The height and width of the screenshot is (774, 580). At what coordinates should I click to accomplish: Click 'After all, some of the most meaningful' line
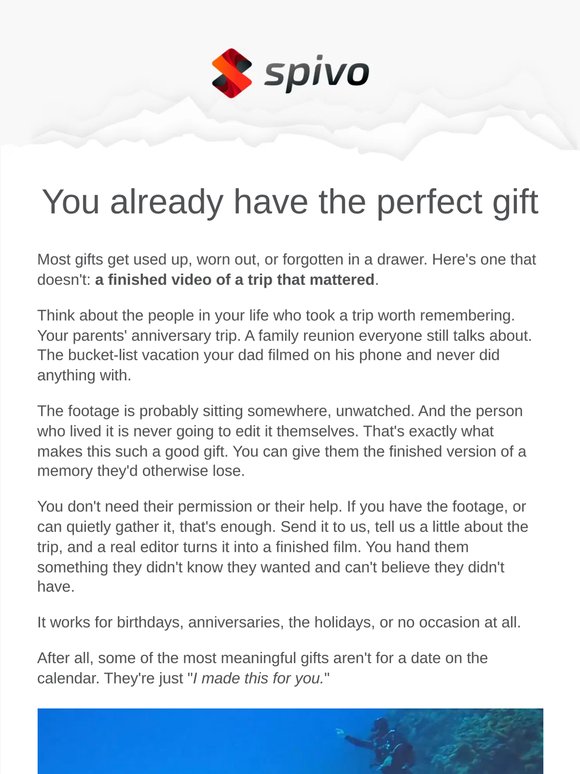(x=263, y=658)
